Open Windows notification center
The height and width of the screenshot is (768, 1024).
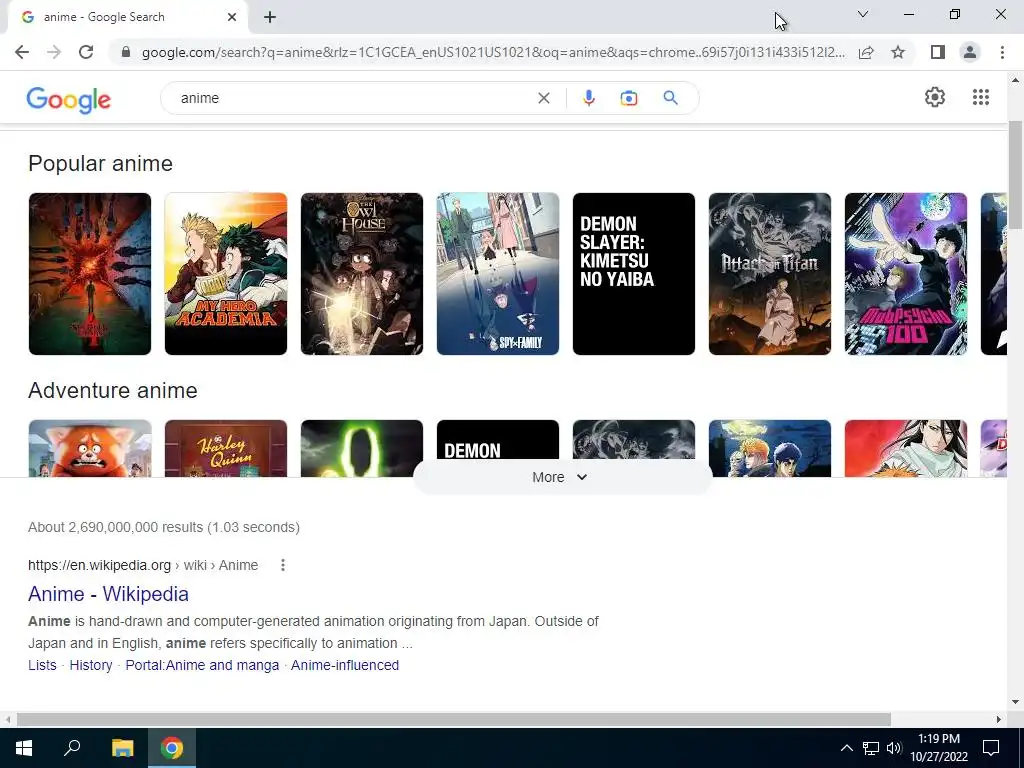pyautogui.click(x=991, y=748)
